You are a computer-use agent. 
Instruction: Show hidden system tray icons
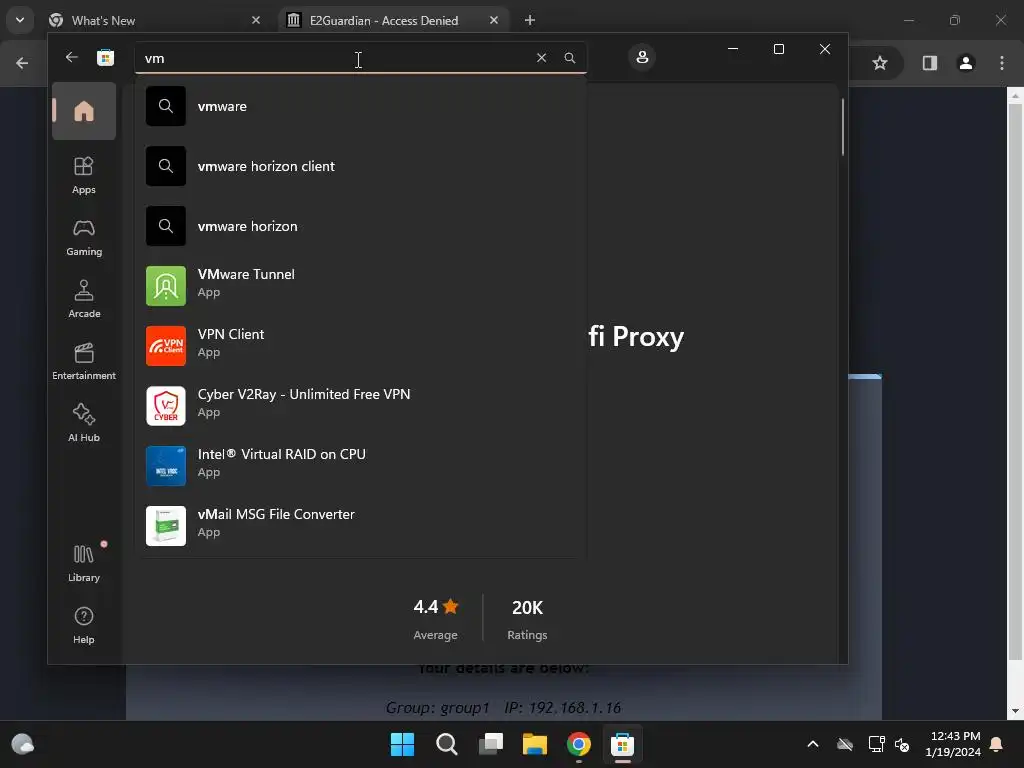point(813,744)
